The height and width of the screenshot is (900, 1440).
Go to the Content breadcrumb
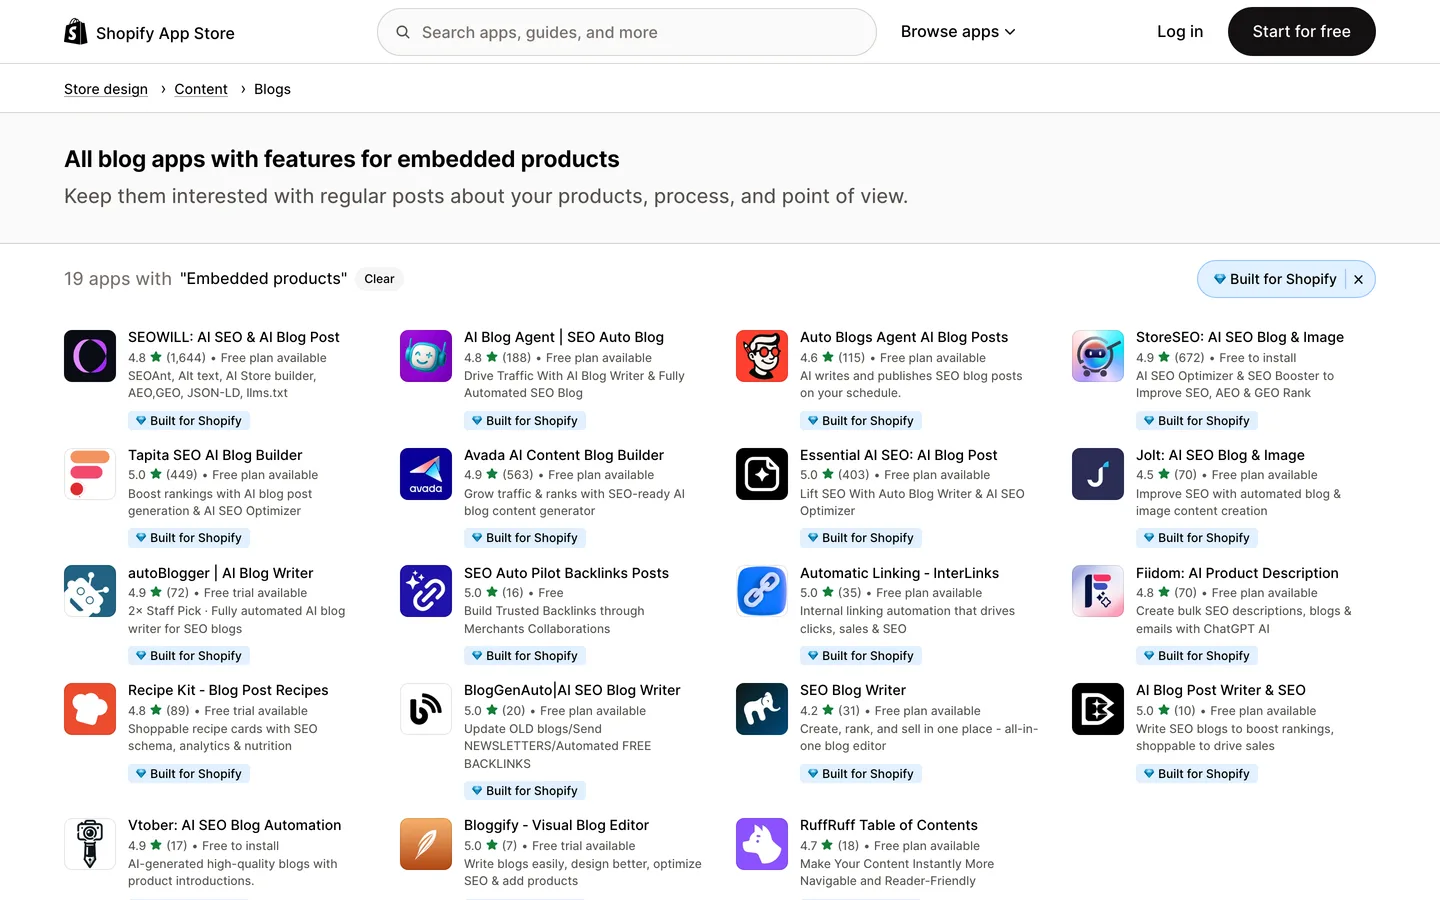(x=201, y=89)
